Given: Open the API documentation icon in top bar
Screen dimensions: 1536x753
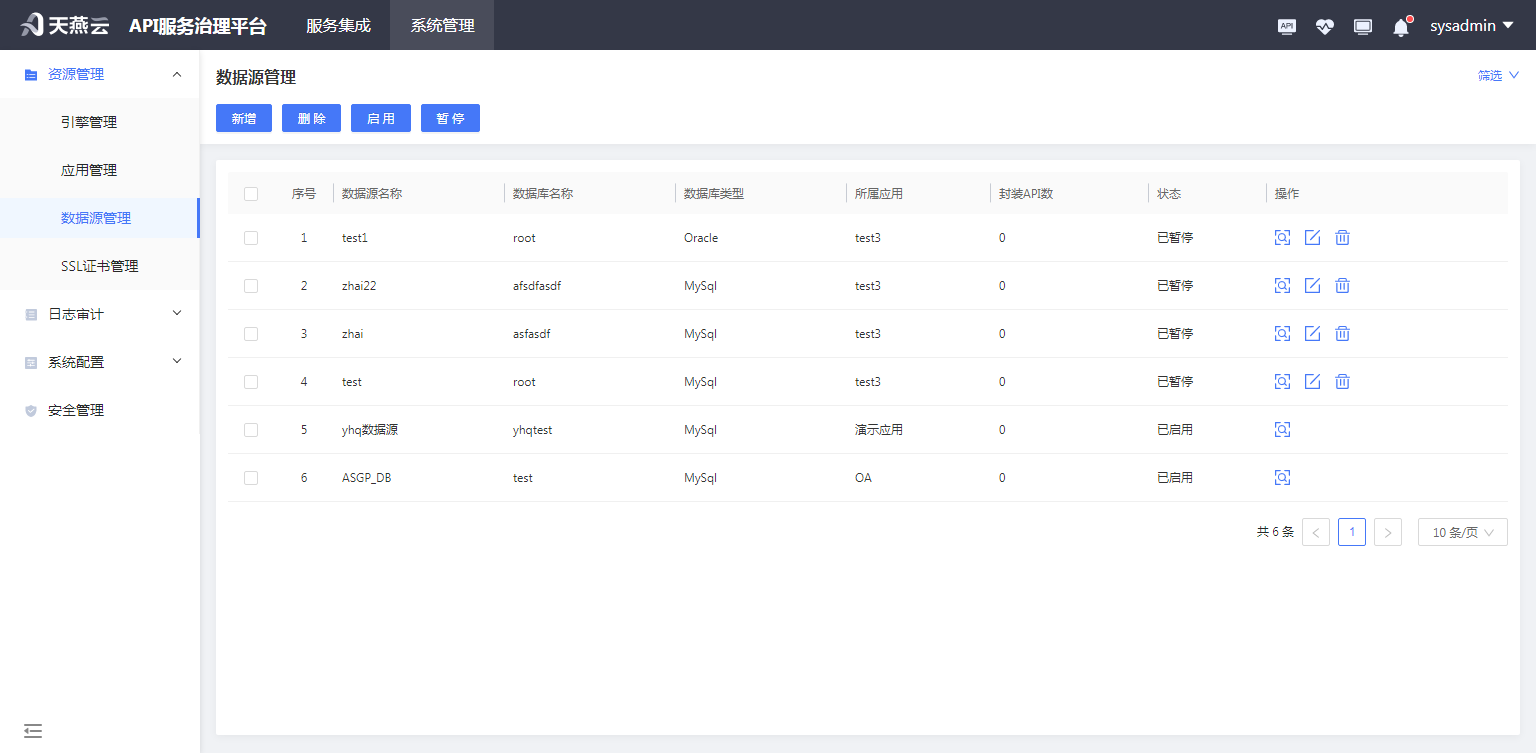Looking at the screenshot, I should (1286, 26).
